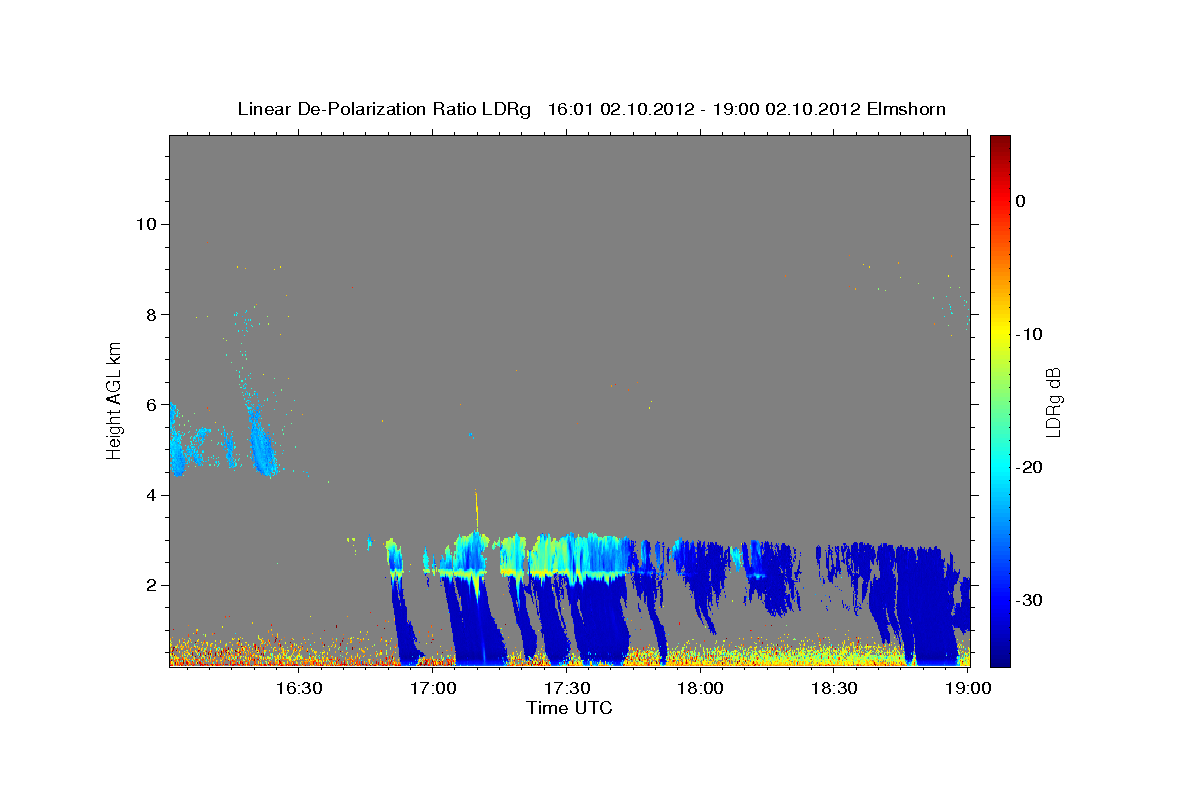Click the '17:00' time tick label

433,689
